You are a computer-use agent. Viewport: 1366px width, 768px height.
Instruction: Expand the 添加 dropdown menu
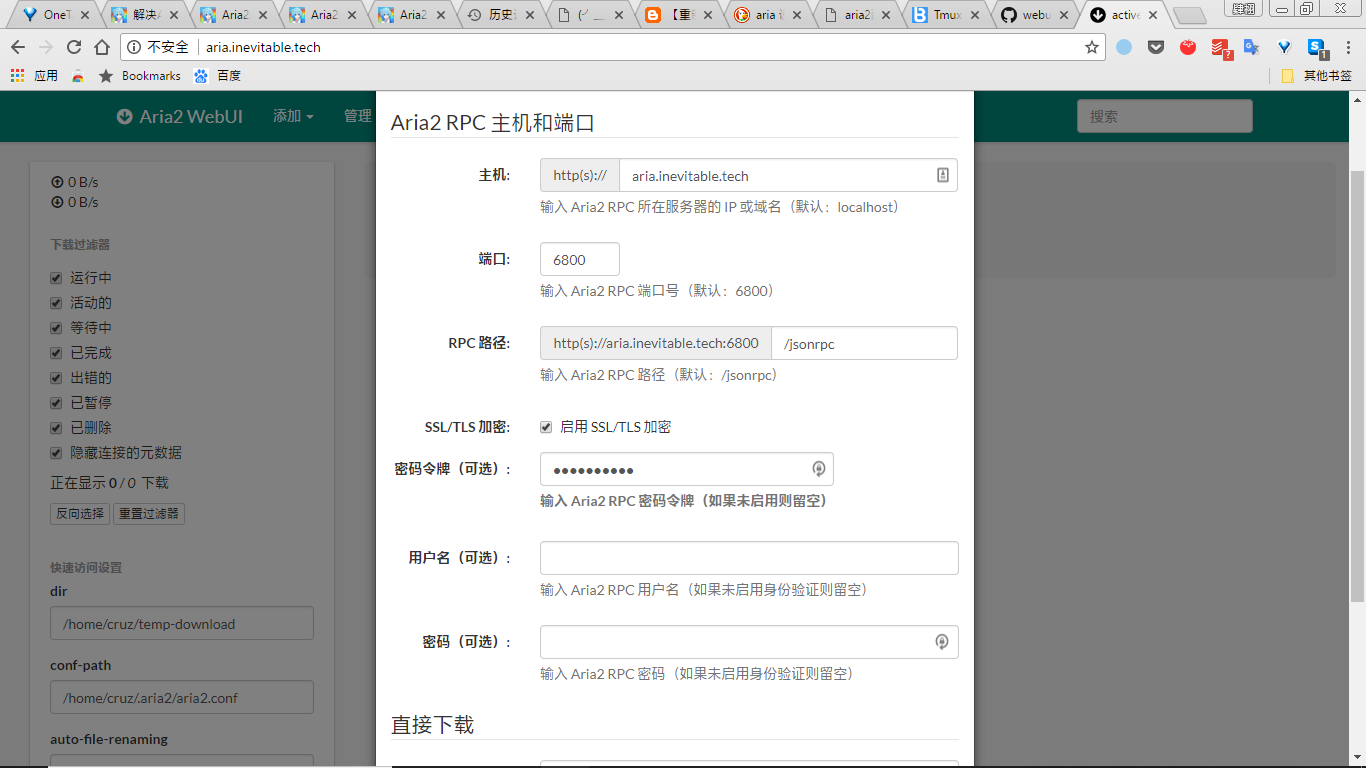(293, 116)
